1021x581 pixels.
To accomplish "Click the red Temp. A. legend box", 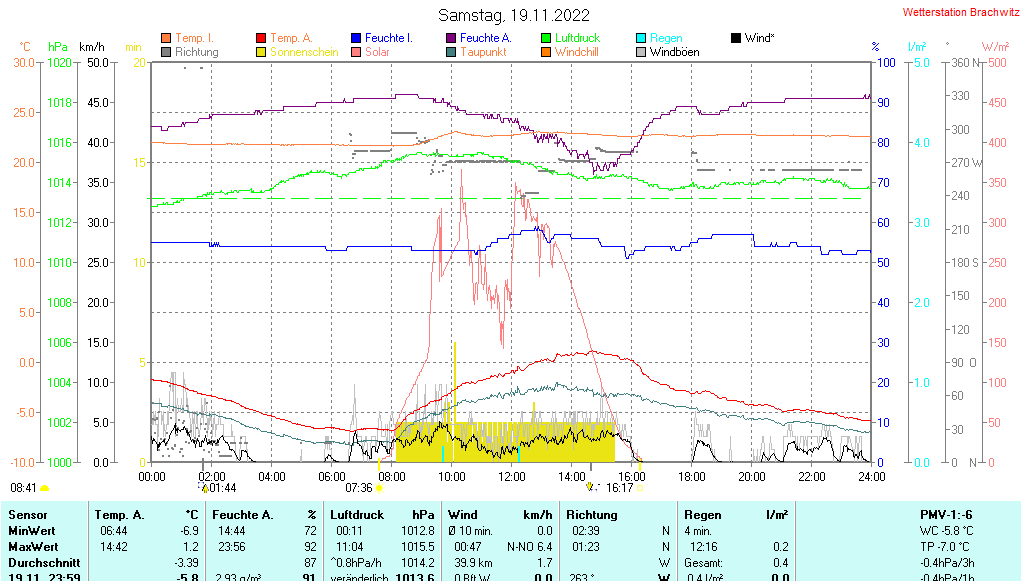I will (x=261, y=38).
